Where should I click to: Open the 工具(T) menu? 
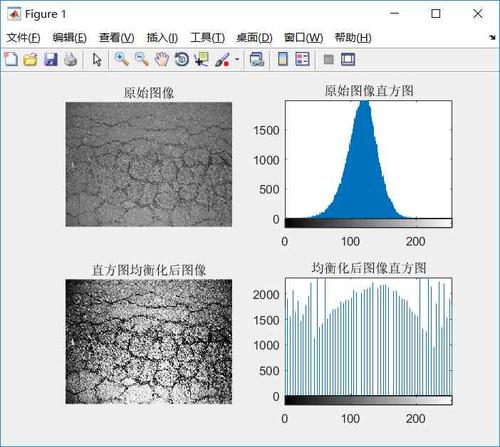(208, 38)
